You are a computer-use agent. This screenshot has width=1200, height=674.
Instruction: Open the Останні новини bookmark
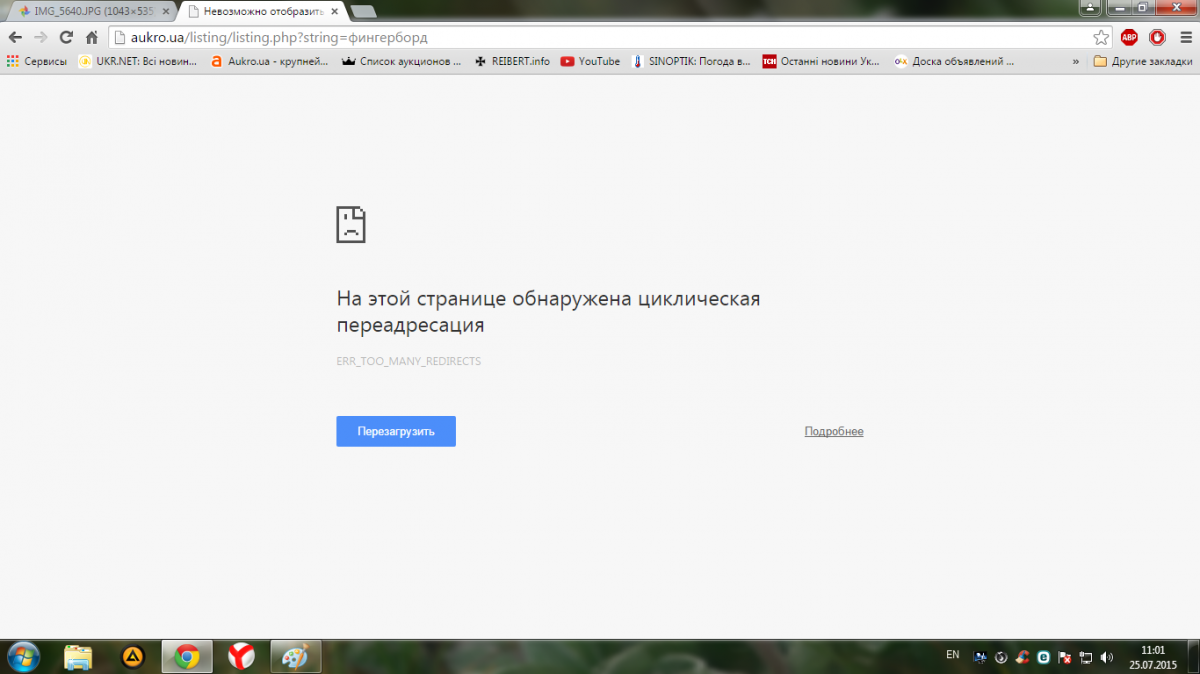pyautogui.click(x=822, y=61)
